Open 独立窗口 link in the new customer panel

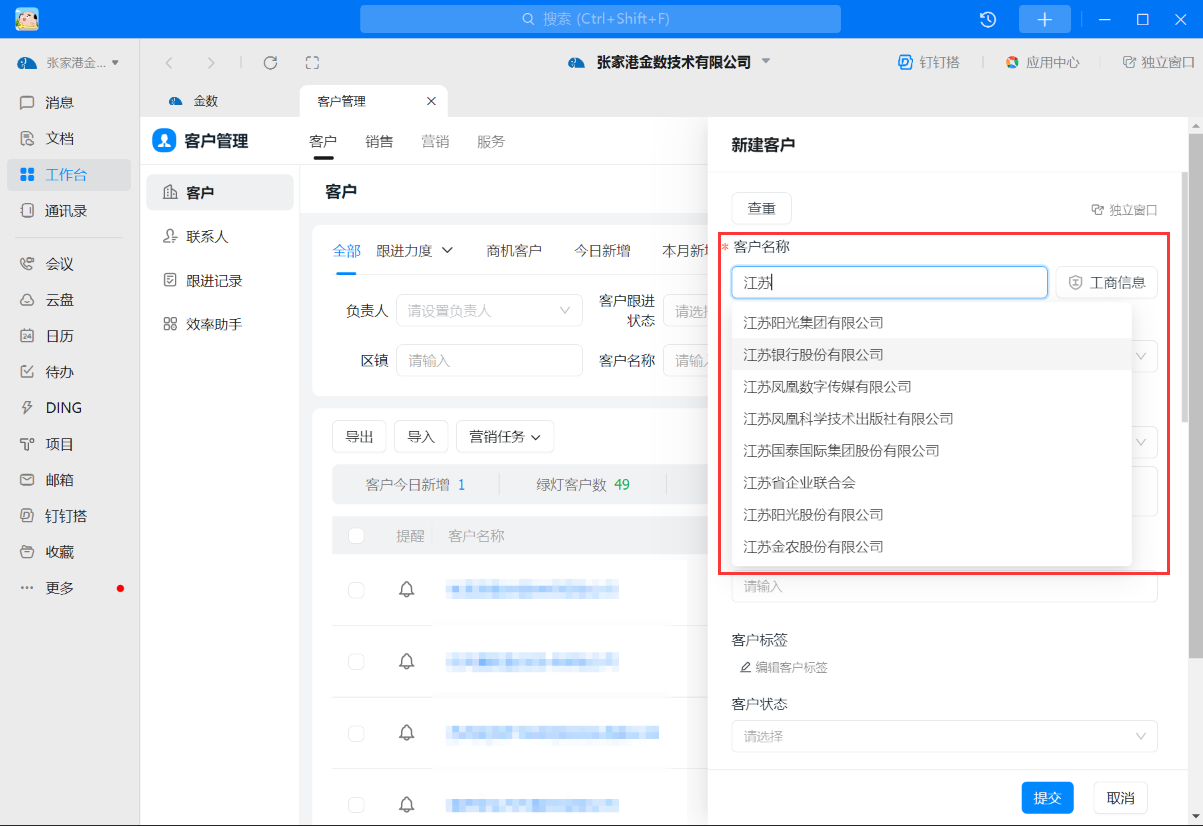click(1124, 210)
